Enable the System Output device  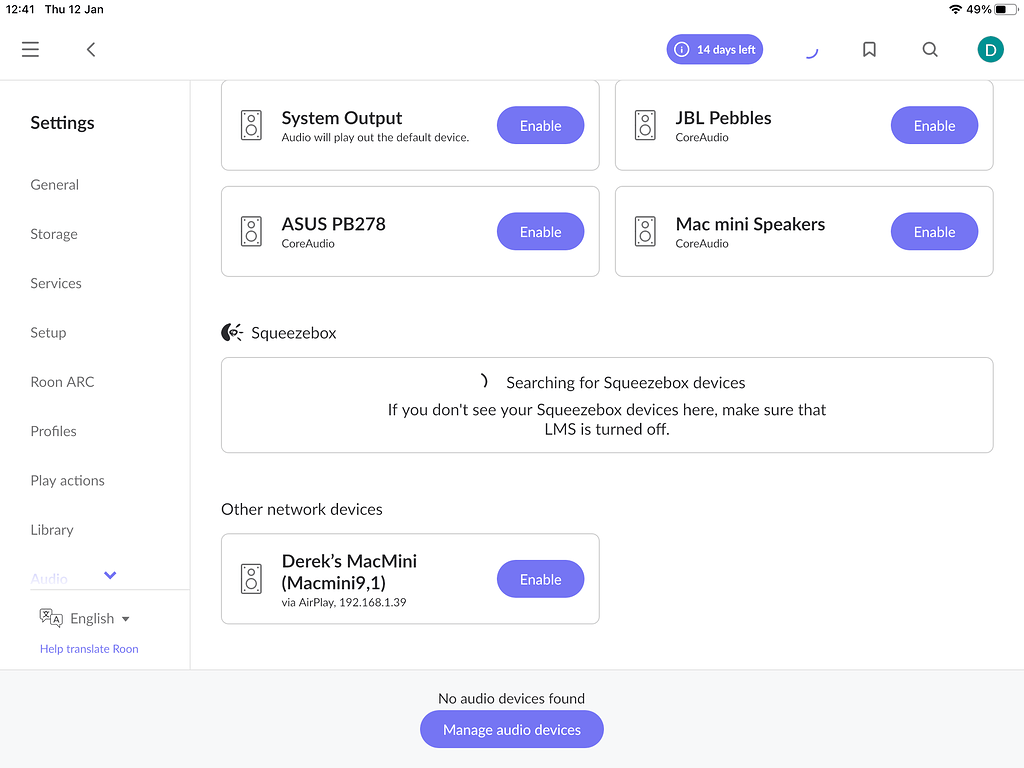pos(540,126)
